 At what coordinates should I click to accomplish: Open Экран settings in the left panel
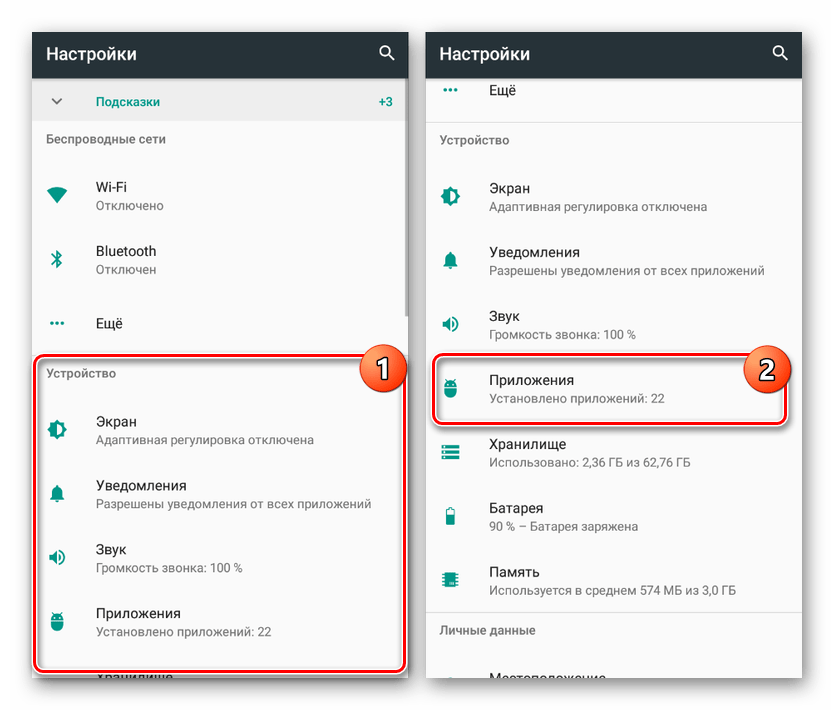[220, 430]
